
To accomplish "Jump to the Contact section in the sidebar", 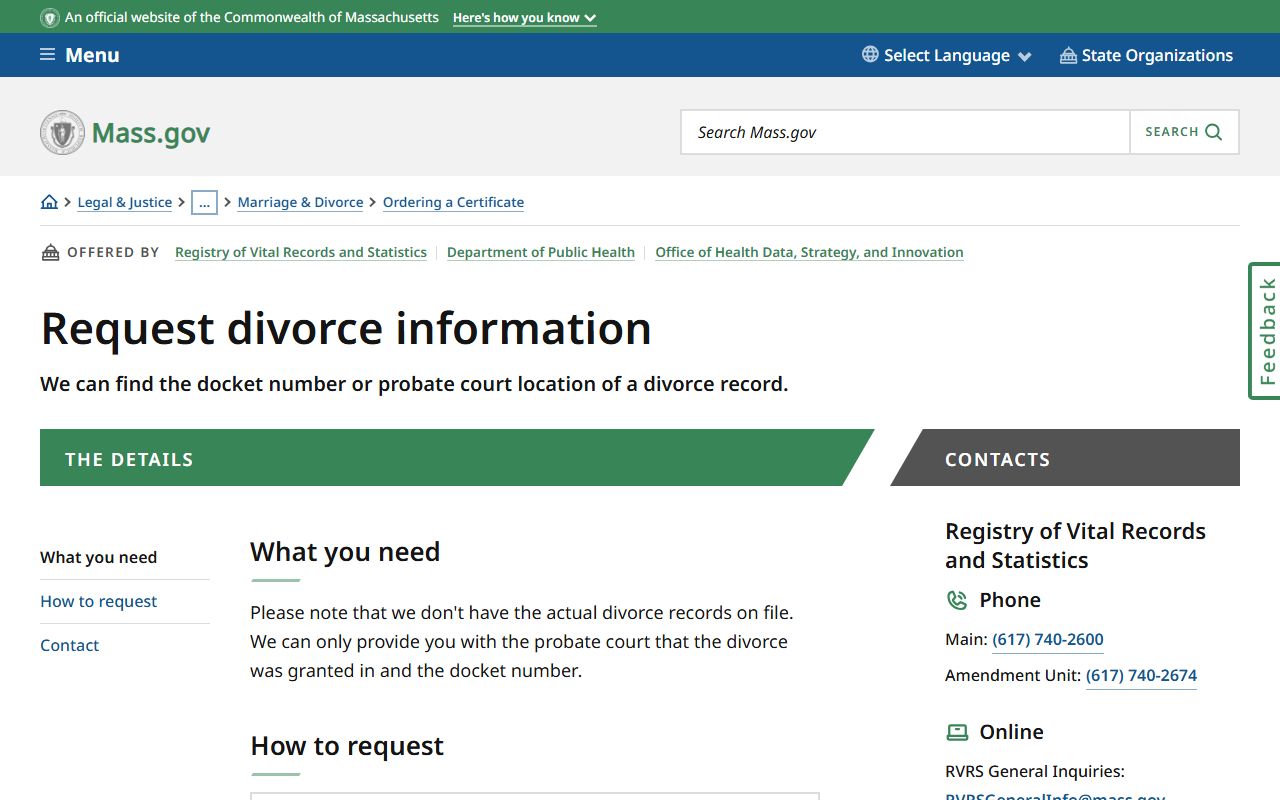I will [x=69, y=645].
